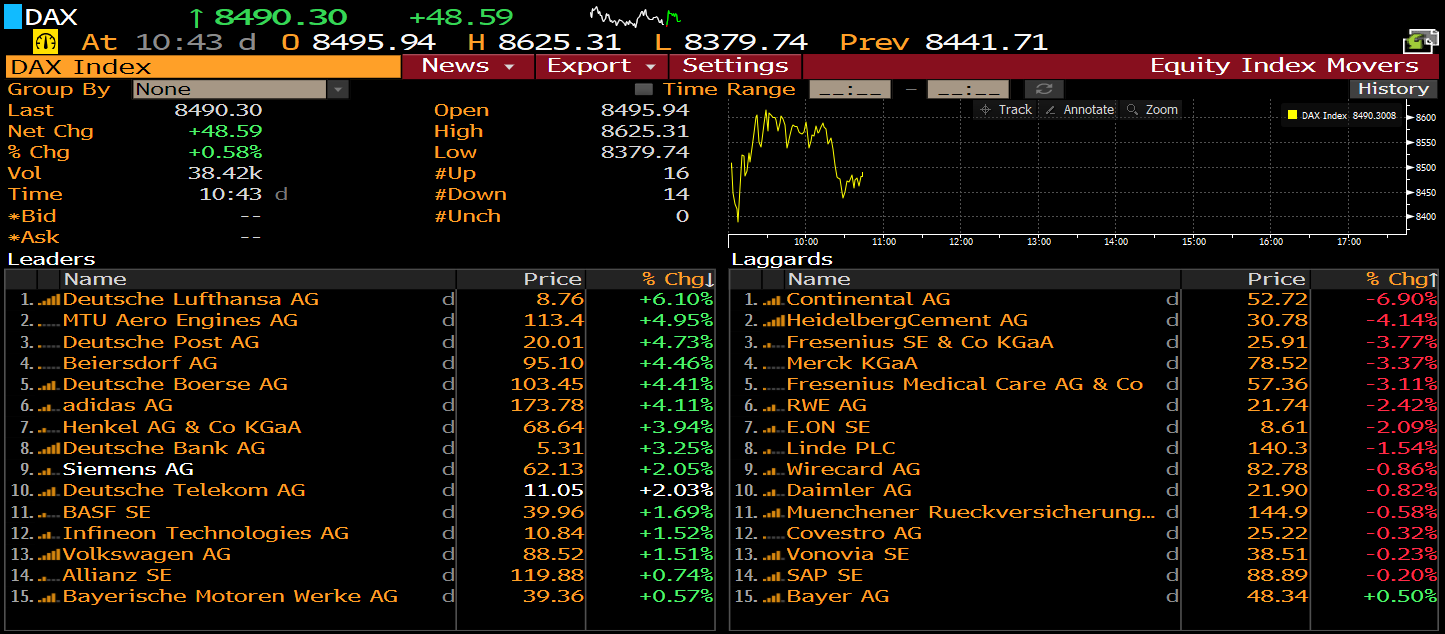1445x634 pixels.
Task: Sort Laggards by % Chg column header
Action: pyautogui.click(x=1375, y=279)
